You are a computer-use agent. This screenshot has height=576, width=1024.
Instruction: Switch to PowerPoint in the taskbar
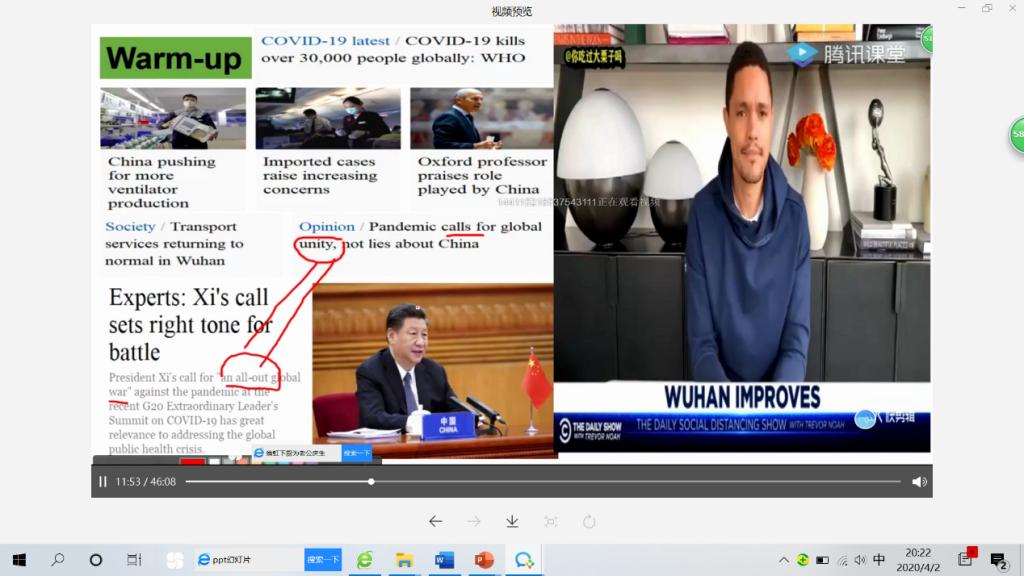484,560
